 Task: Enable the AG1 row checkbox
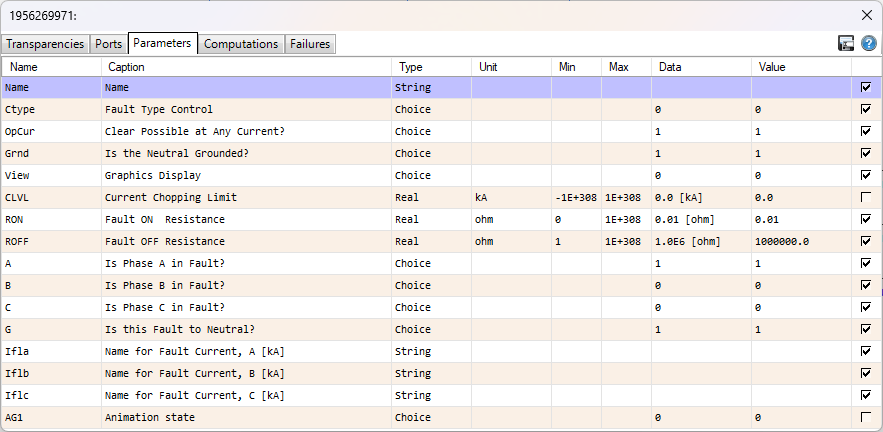click(866, 417)
